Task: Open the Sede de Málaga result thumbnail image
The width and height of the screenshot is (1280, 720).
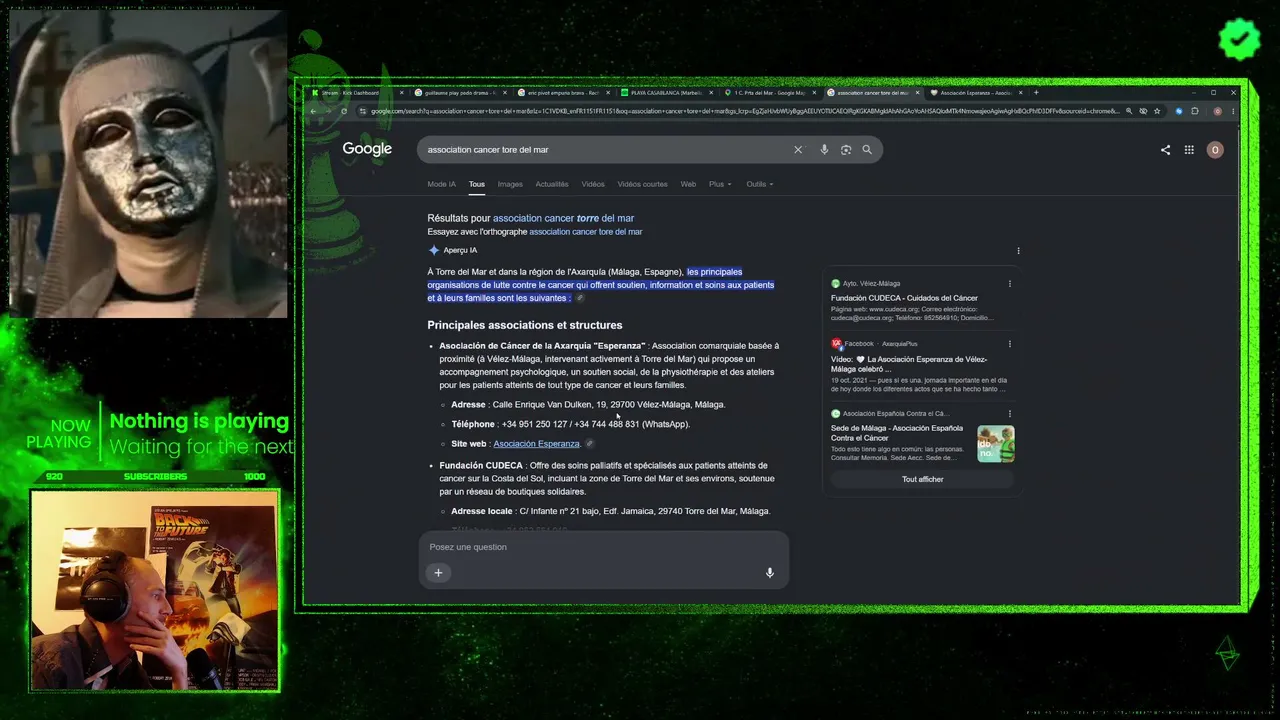Action: click(996, 444)
